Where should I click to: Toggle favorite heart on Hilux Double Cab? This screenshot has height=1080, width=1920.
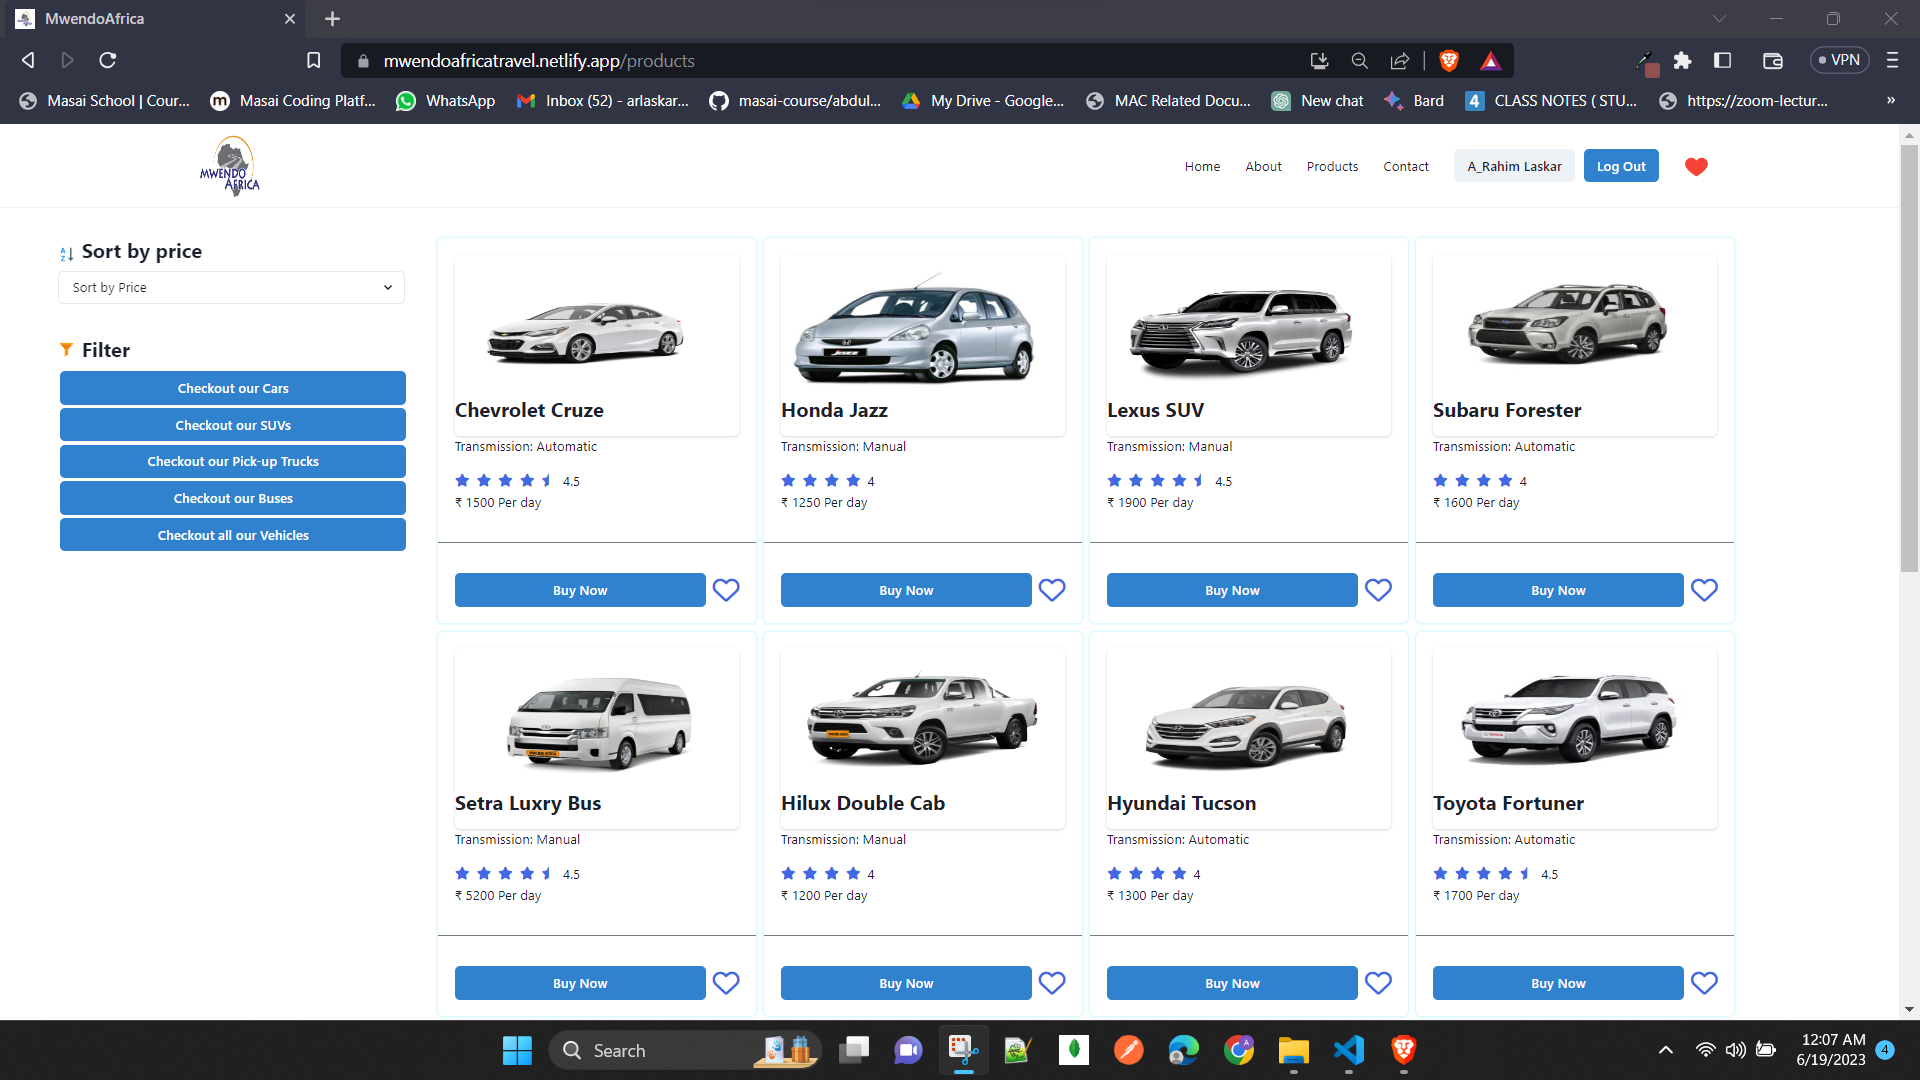tap(1052, 983)
